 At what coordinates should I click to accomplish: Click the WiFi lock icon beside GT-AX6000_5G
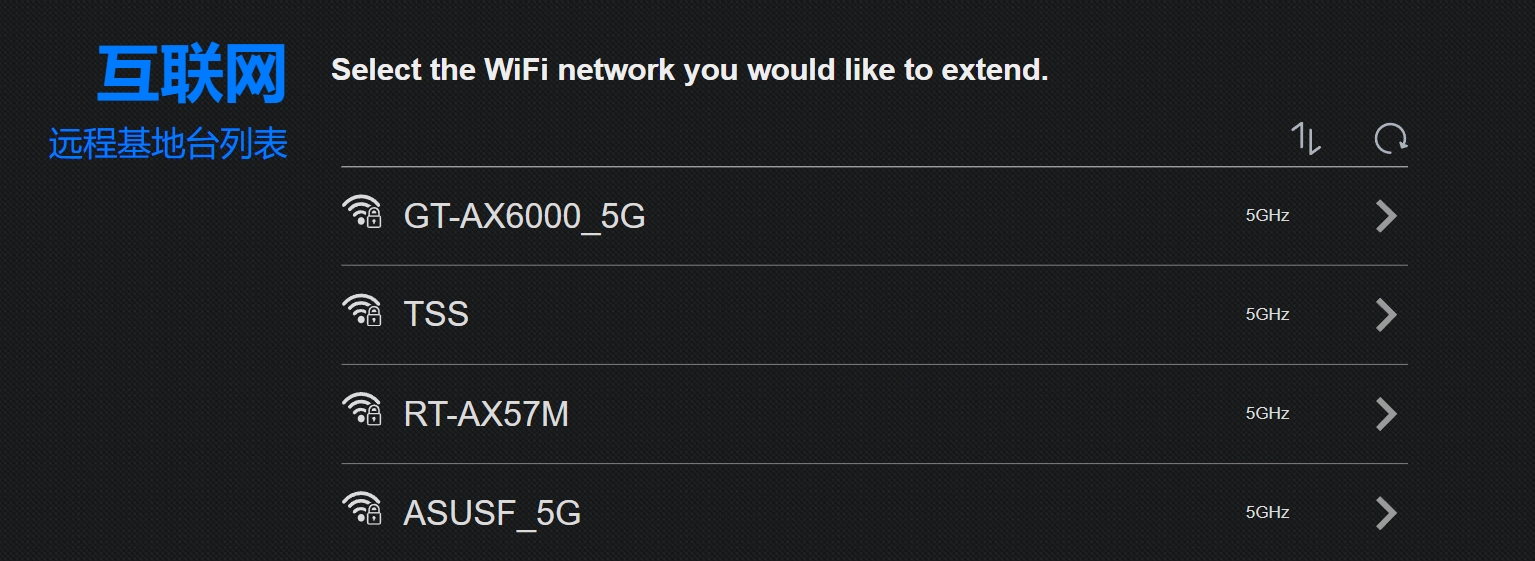point(362,212)
